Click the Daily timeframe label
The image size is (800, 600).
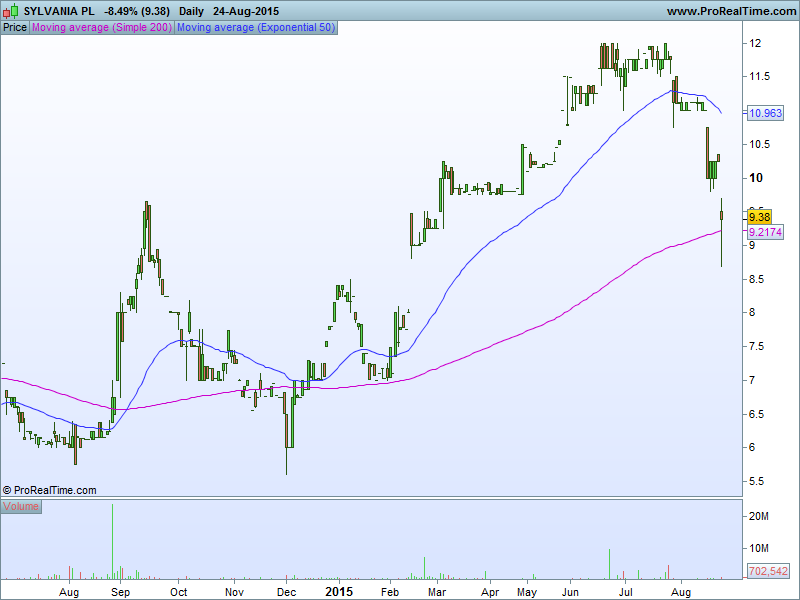click(x=192, y=11)
